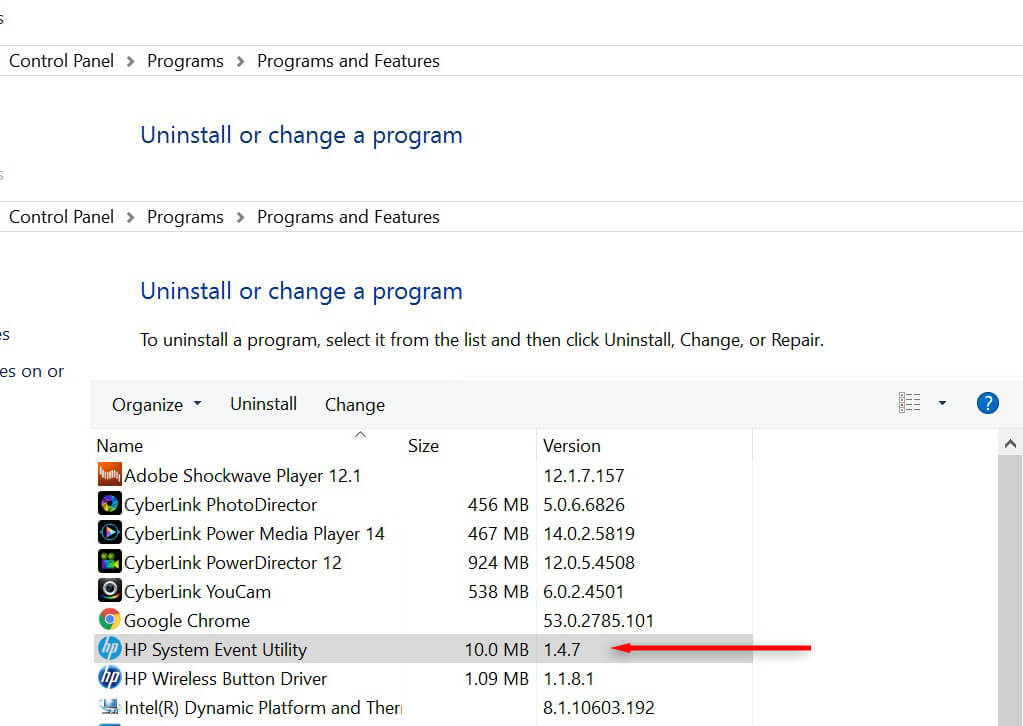Go to Programs in the breadcrumb
Screen dimensions: 1023x726
(x=185, y=217)
